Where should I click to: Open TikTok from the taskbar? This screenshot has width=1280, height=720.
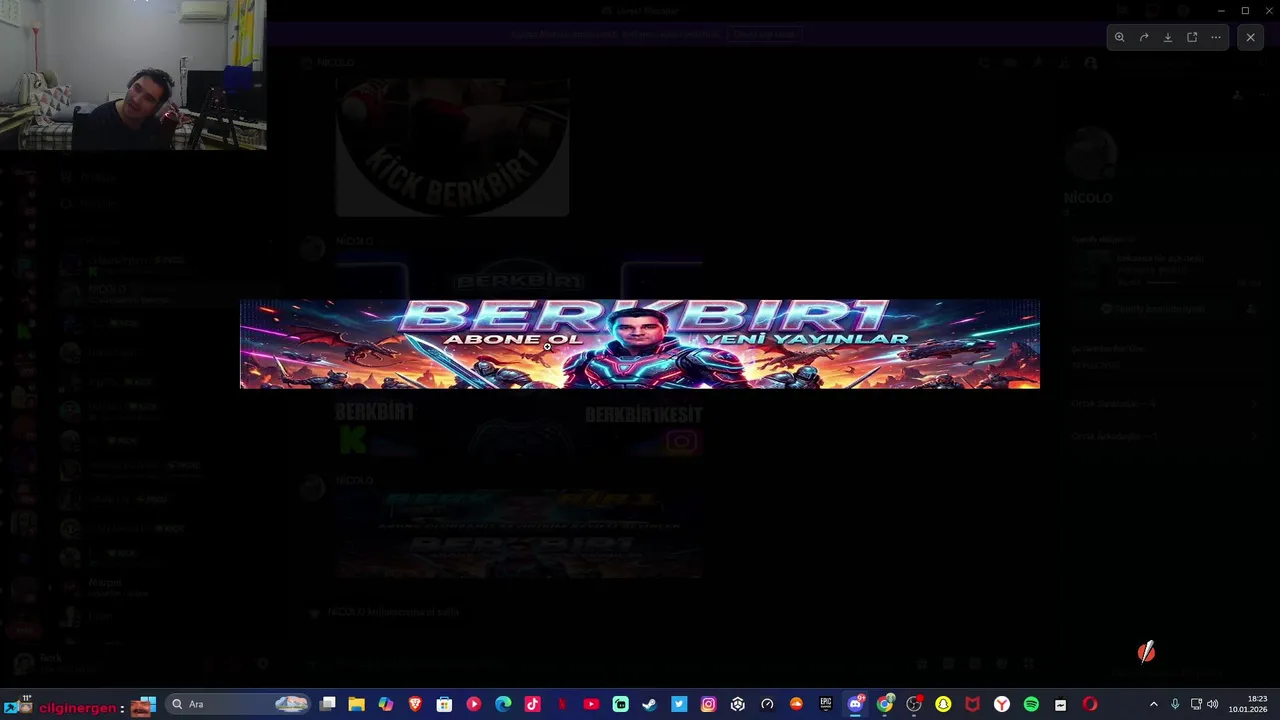(532, 705)
